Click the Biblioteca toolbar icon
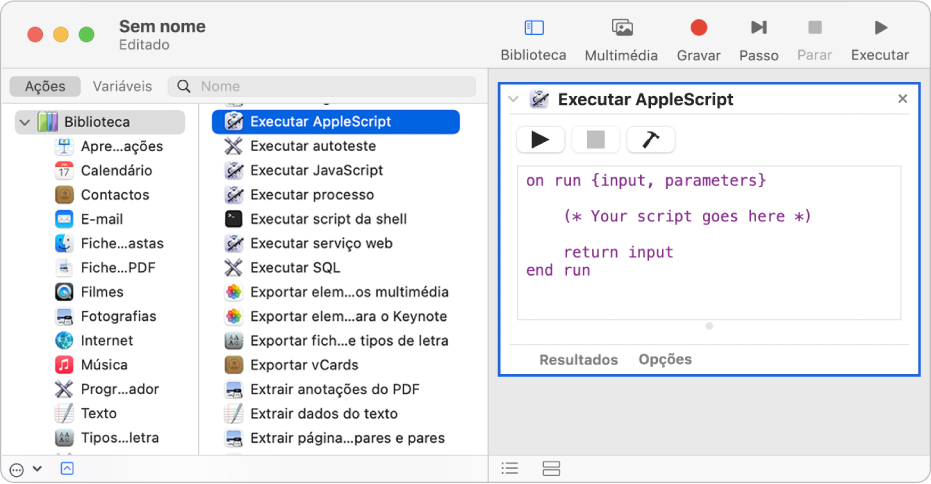Image resolution: width=931 pixels, height=484 pixels. coord(533,29)
